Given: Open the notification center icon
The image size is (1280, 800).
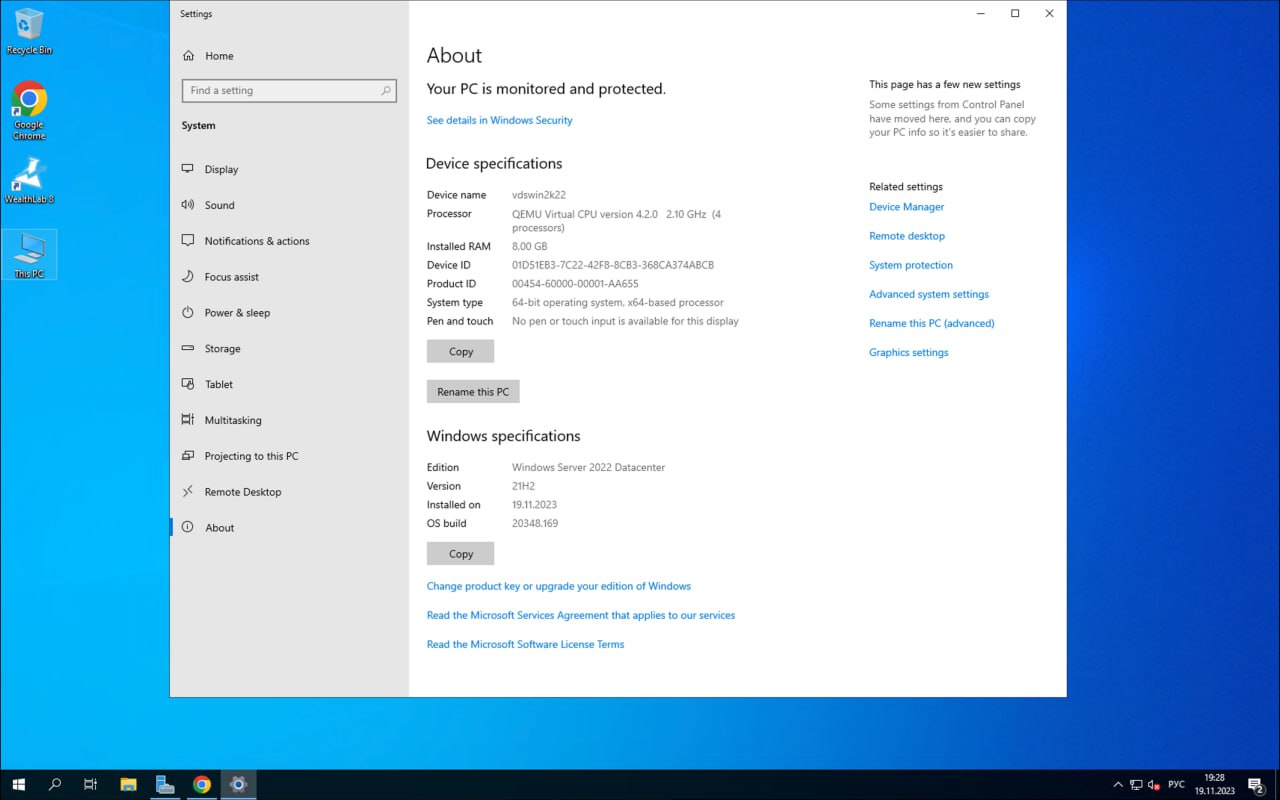Looking at the screenshot, I should pyautogui.click(x=1257, y=785).
